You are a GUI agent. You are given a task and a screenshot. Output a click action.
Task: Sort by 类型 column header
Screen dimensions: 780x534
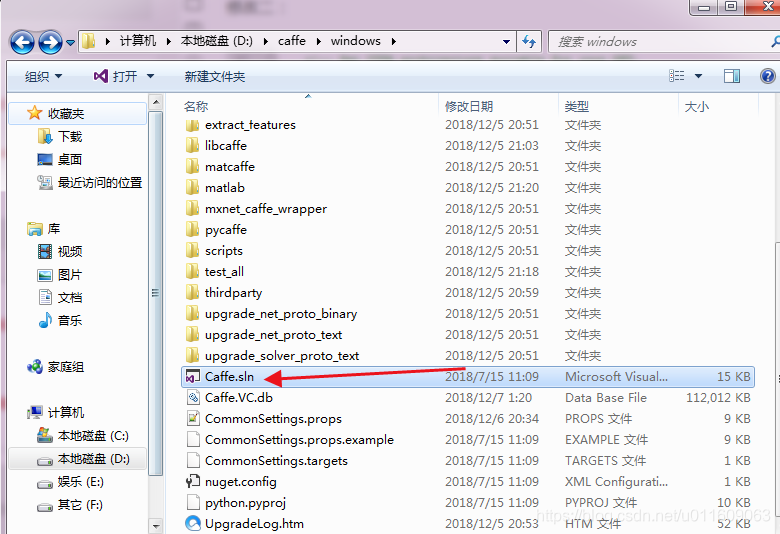(x=577, y=107)
